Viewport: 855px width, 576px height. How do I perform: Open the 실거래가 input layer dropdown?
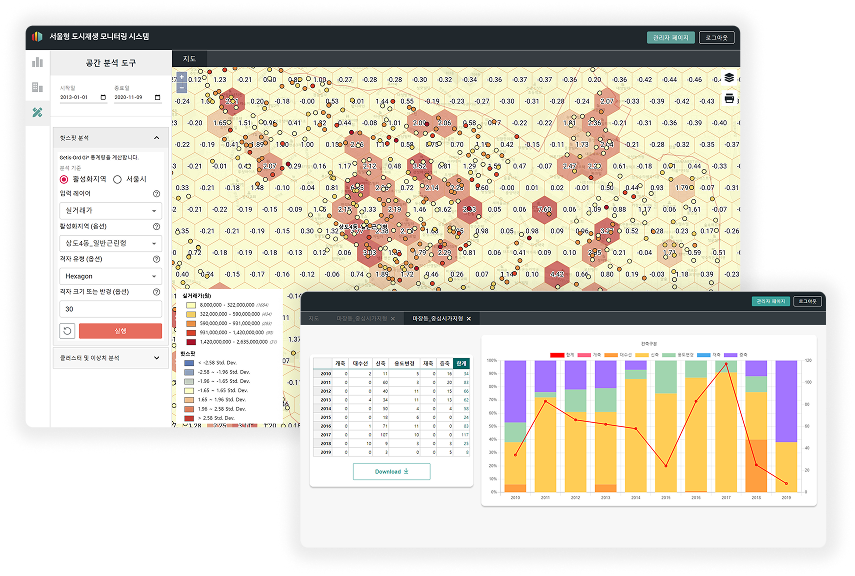click(x=109, y=211)
